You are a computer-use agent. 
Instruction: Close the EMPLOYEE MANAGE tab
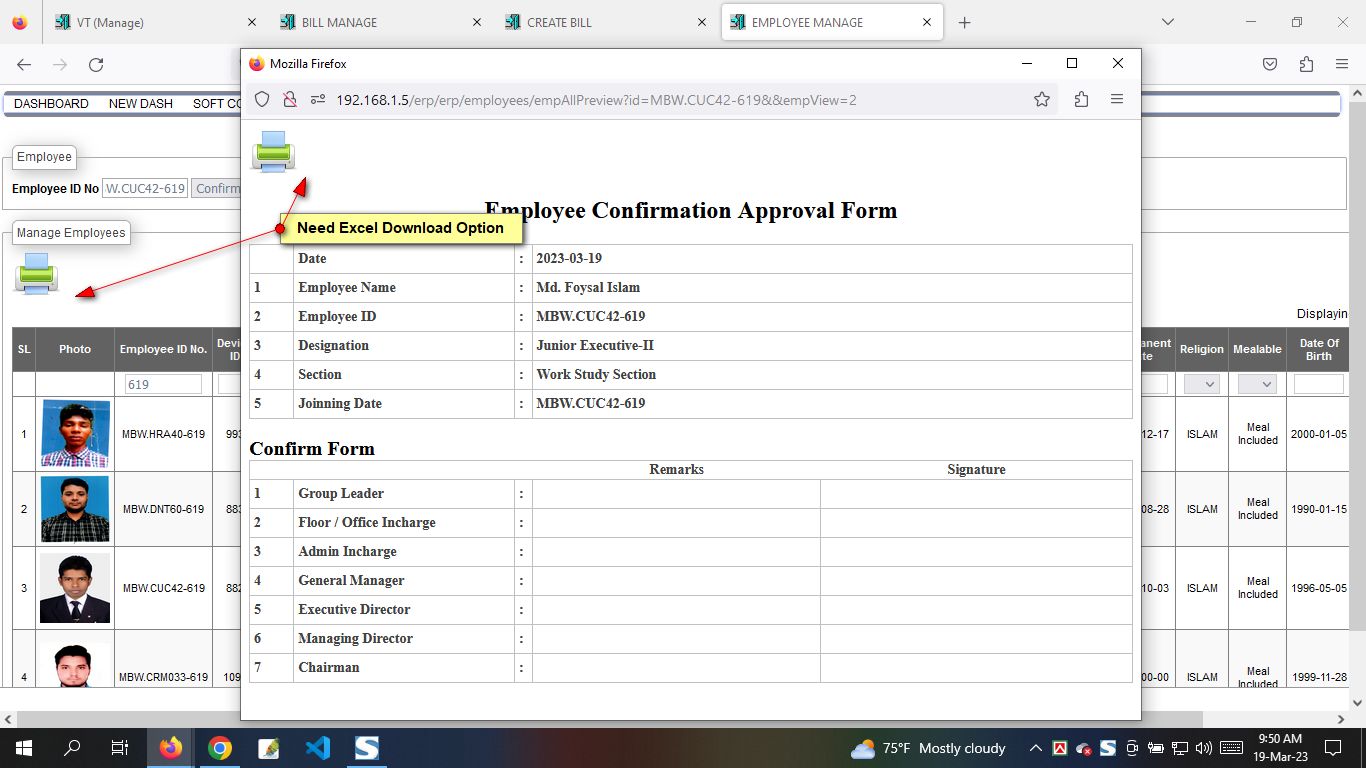click(x=927, y=22)
